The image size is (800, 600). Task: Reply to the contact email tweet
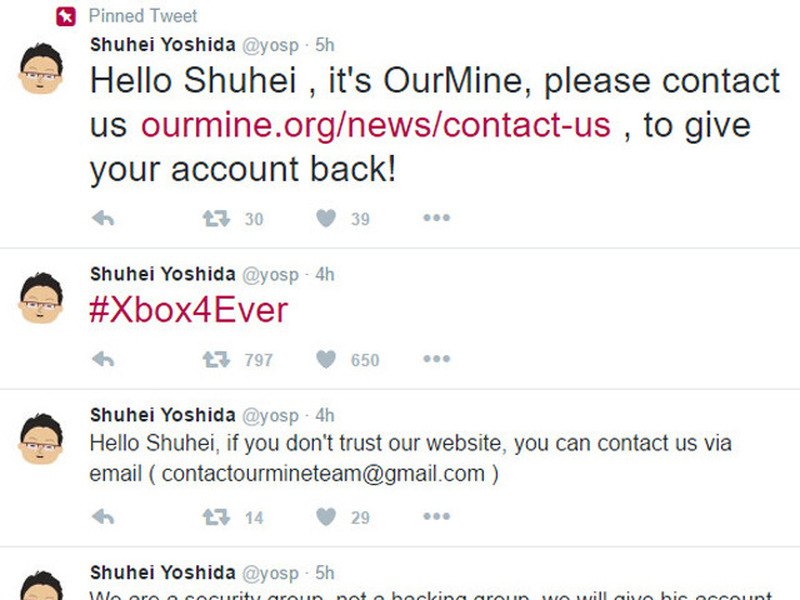(102, 516)
